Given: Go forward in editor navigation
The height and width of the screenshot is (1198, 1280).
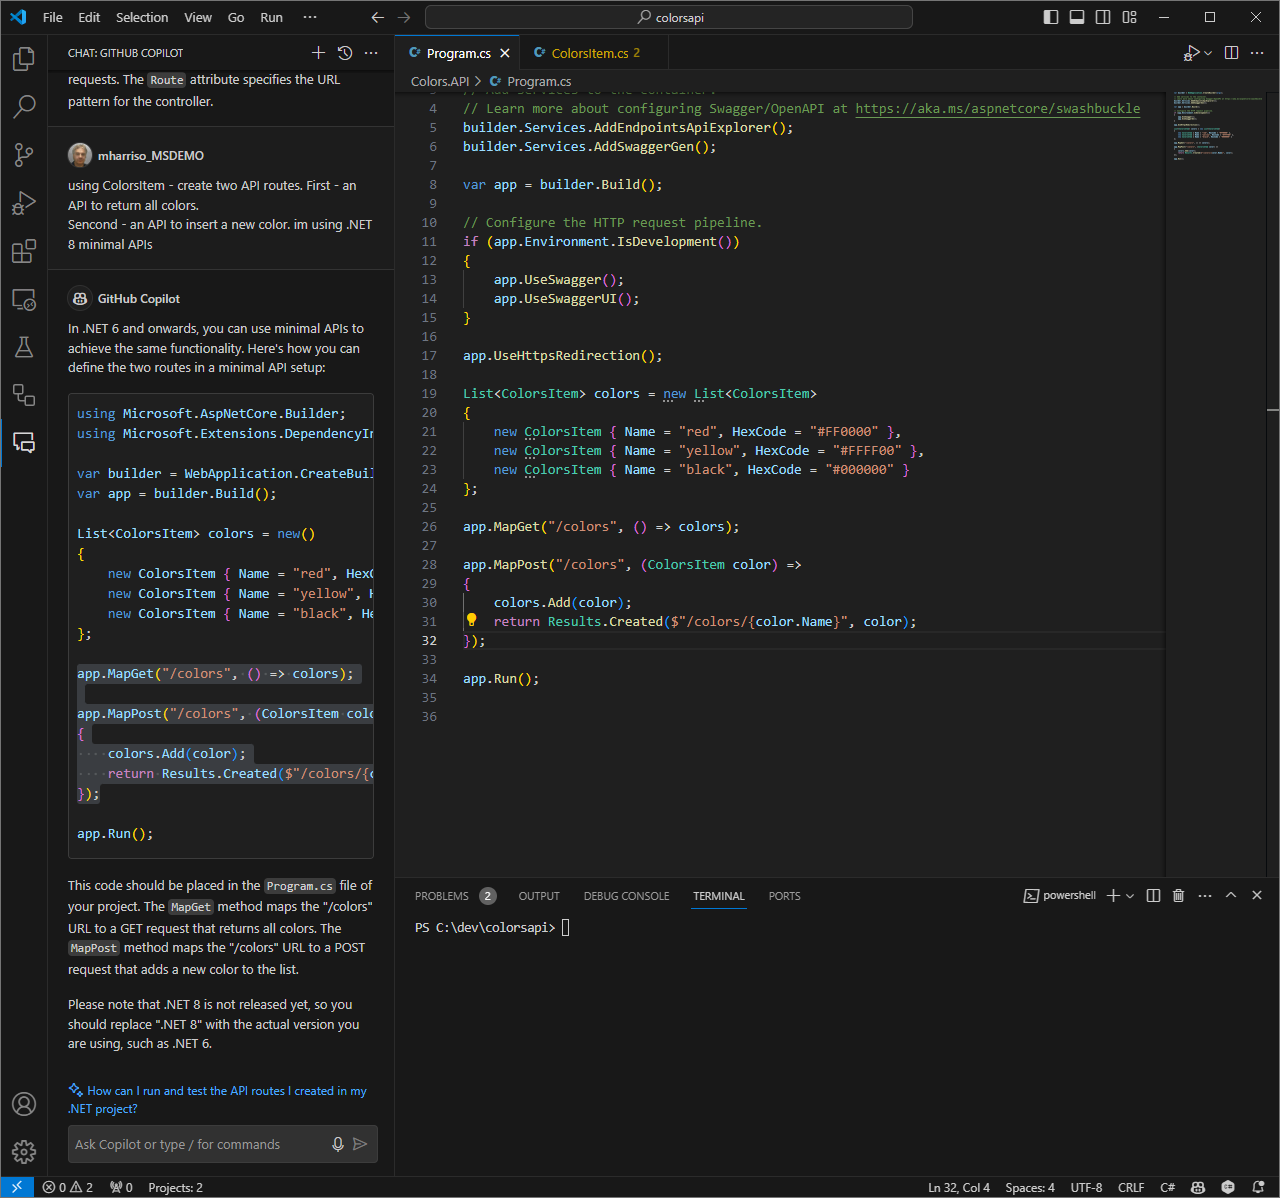Looking at the screenshot, I should tap(404, 17).
